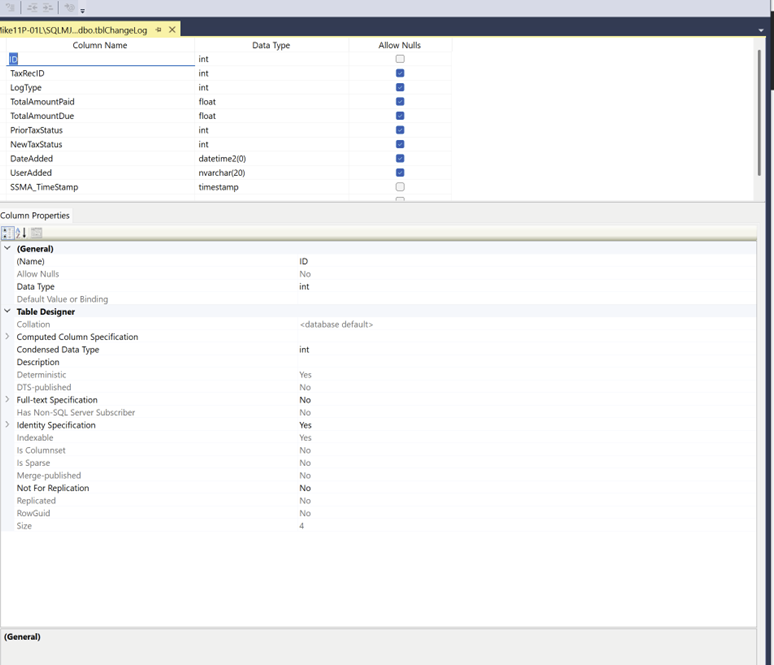
Task: Click the datetime2(0) data type cell
Action: click(x=271, y=158)
